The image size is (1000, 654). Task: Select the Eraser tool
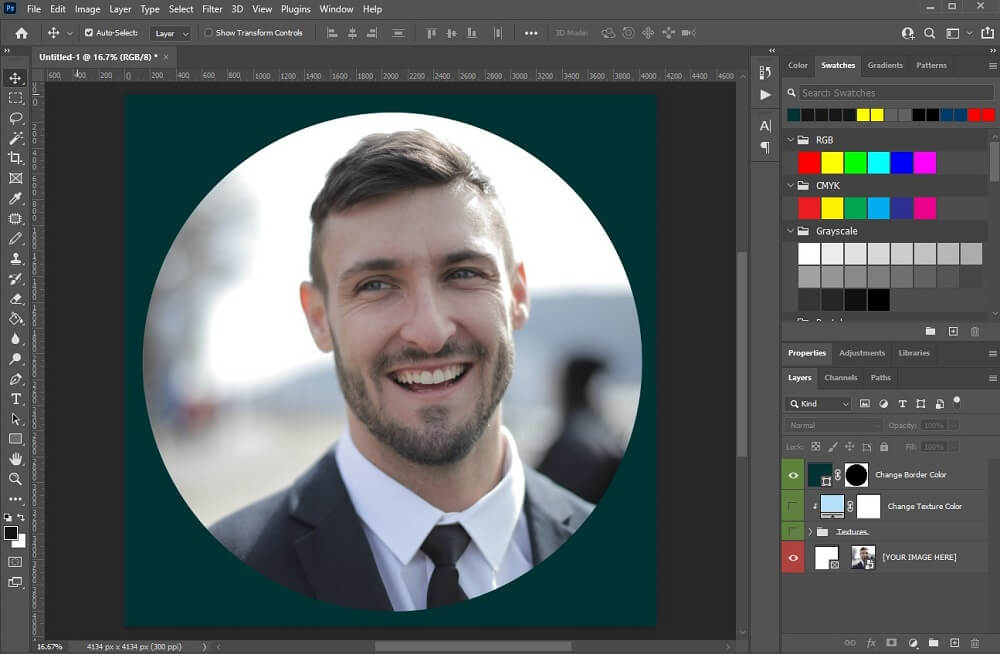[15, 299]
